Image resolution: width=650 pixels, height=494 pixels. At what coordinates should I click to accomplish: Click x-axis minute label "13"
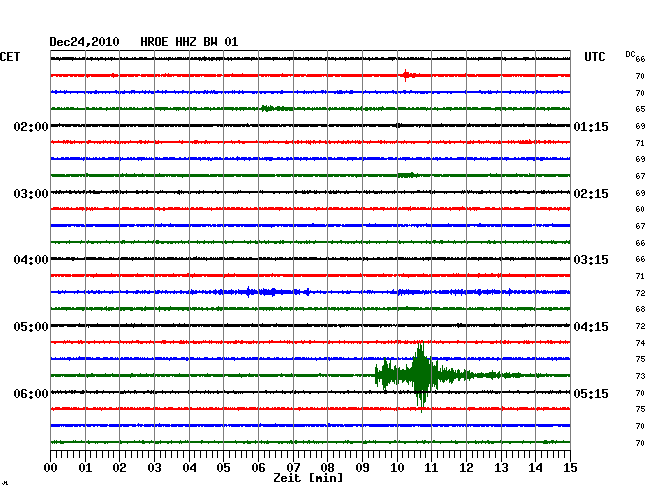tap(501, 468)
